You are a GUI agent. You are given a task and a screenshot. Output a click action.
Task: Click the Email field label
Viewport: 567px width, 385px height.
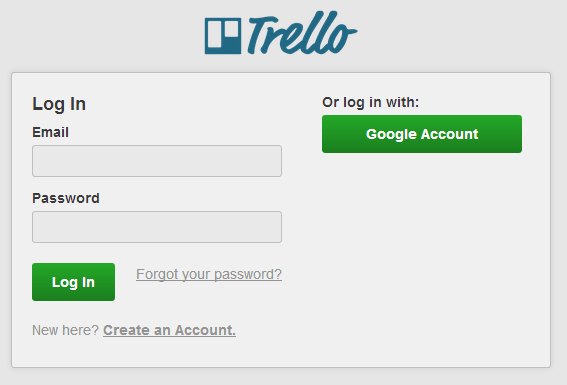point(50,132)
